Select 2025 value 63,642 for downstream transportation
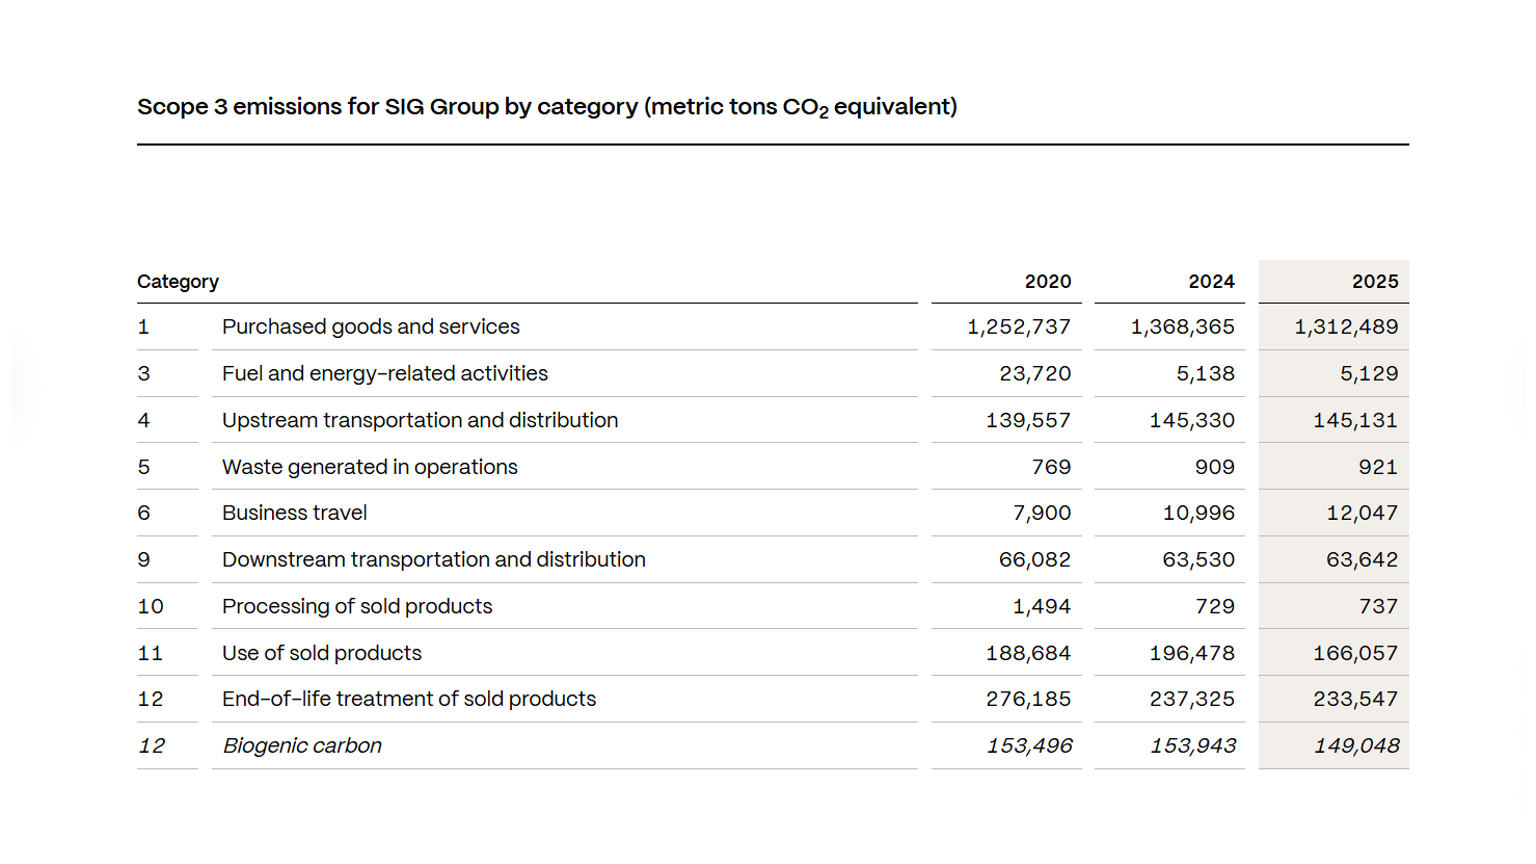Screen dimensions: 1536x864 (1362, 560)
